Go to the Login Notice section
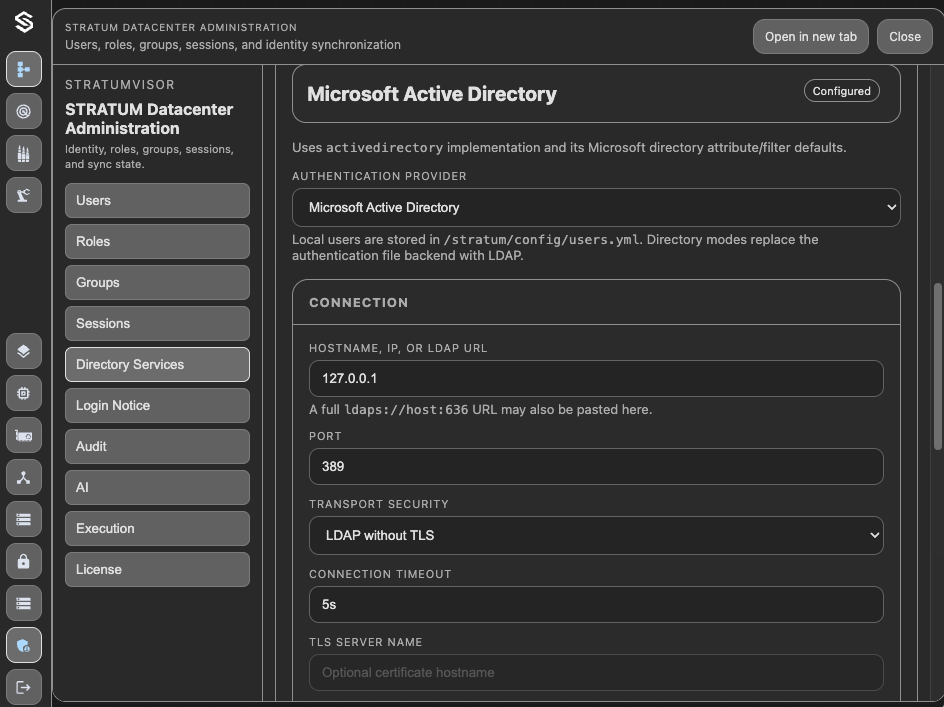This screenshot has height=707, width=944. (x=157, y=405)
